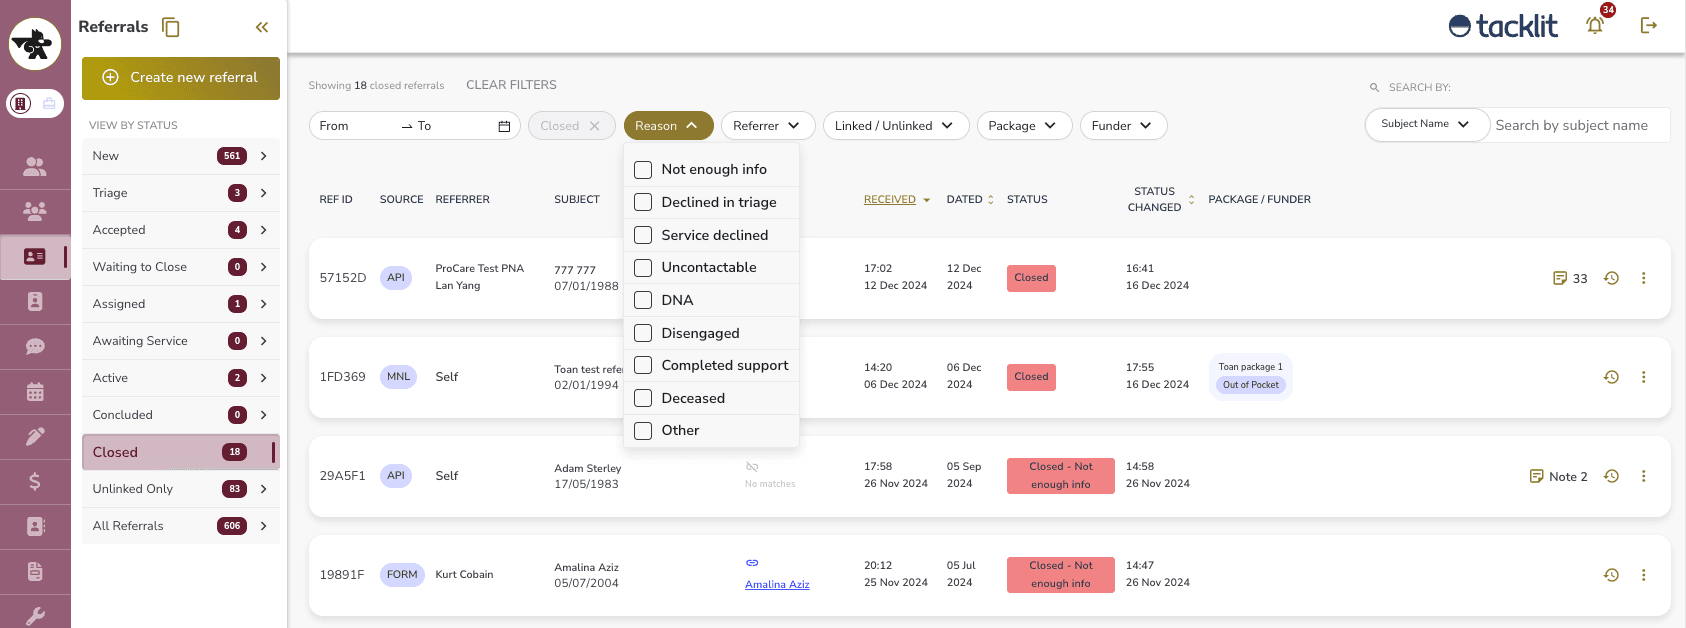Open notifications bell with 34 badge
1686x628 pixels.
coord(1595,25)
